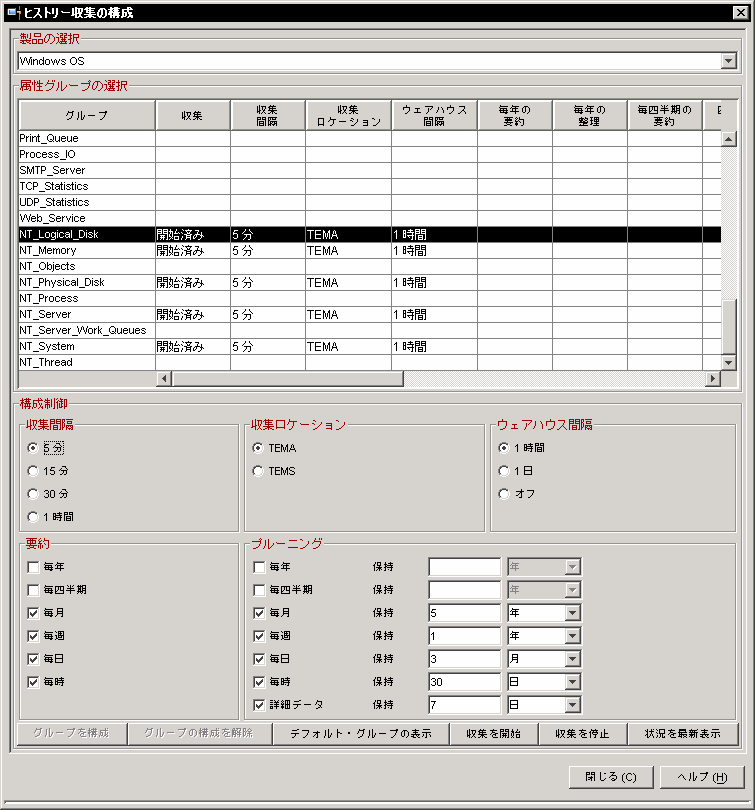Open the 詳細データ retention unit dropdown
The height and width of the screenshot is (810, 755).
point(572,705)
